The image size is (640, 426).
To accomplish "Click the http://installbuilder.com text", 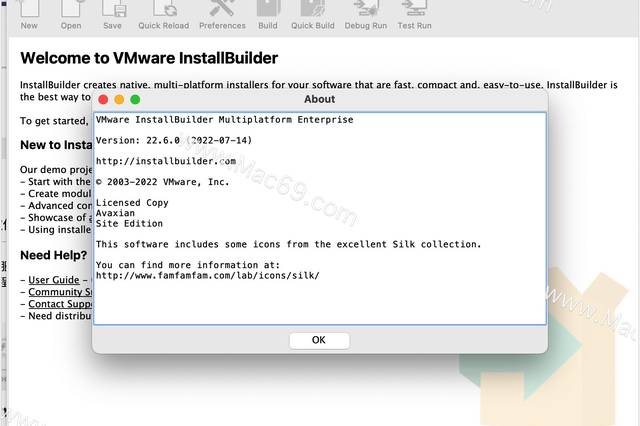I will pos(166,161).
